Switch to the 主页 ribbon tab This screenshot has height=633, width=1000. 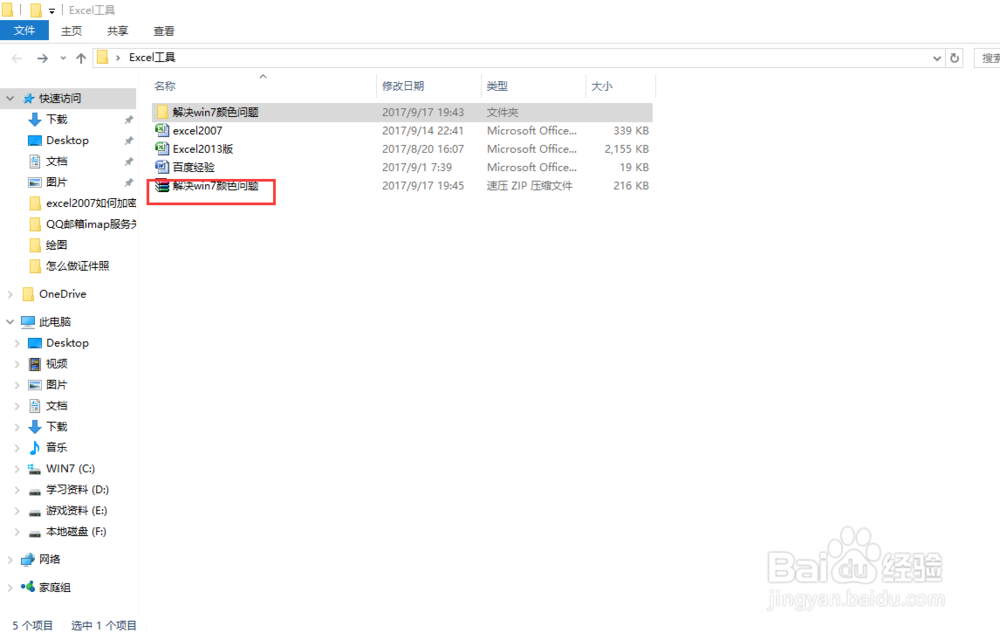pyautogui.click(x=71, y=31)
